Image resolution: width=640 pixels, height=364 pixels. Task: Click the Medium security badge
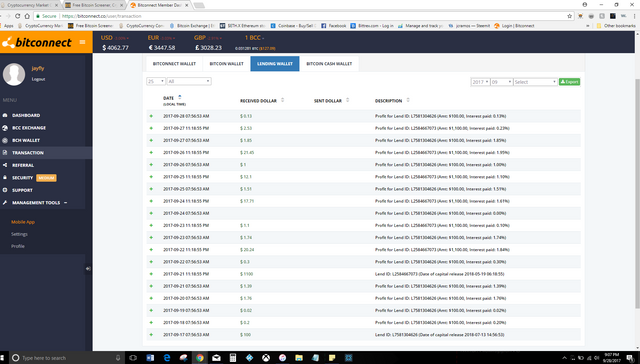(x=47, y=178)
